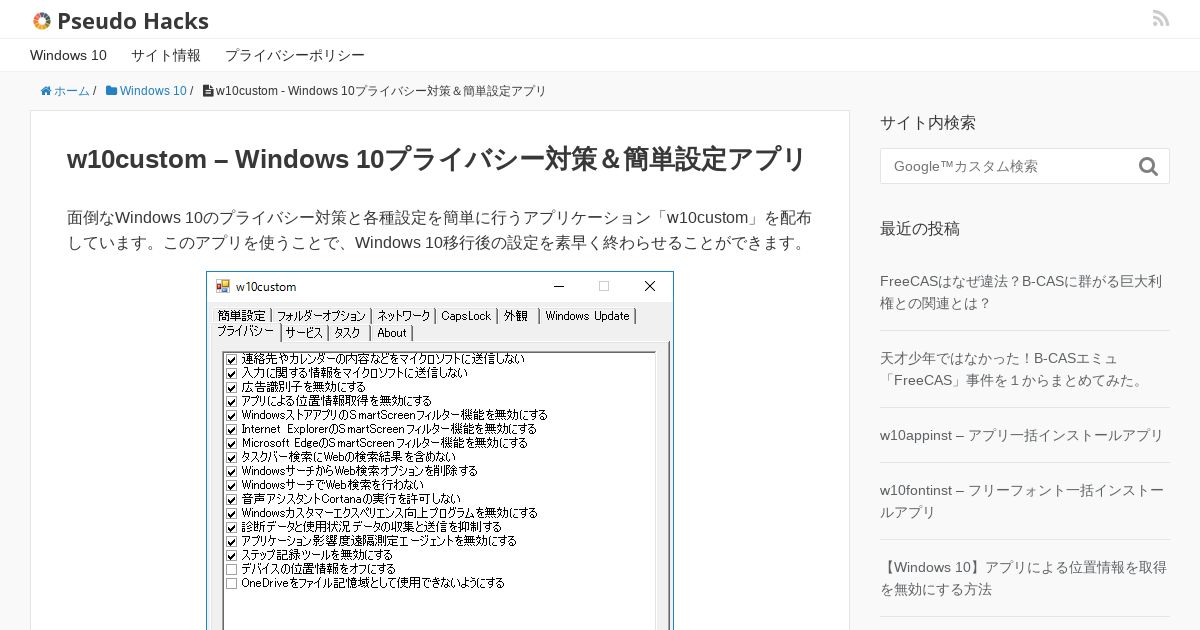Image resolution: width=1200 pixels, height=630 pixels.
Task: Uncheck タスクバー検索にWebの検索結果を含めない
Action: pyautogui.click(x=231, y=457)
